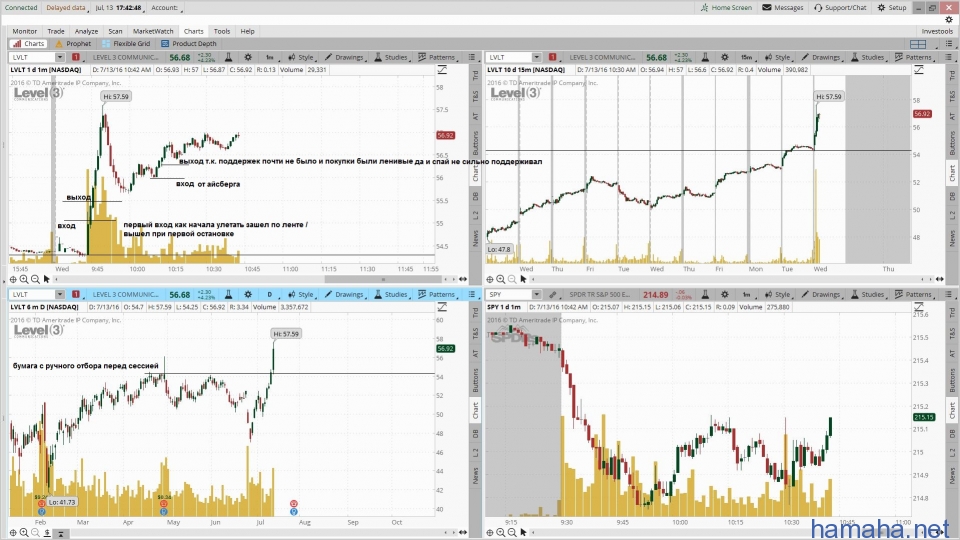Select the Tools tab

[x=222, y=31]
